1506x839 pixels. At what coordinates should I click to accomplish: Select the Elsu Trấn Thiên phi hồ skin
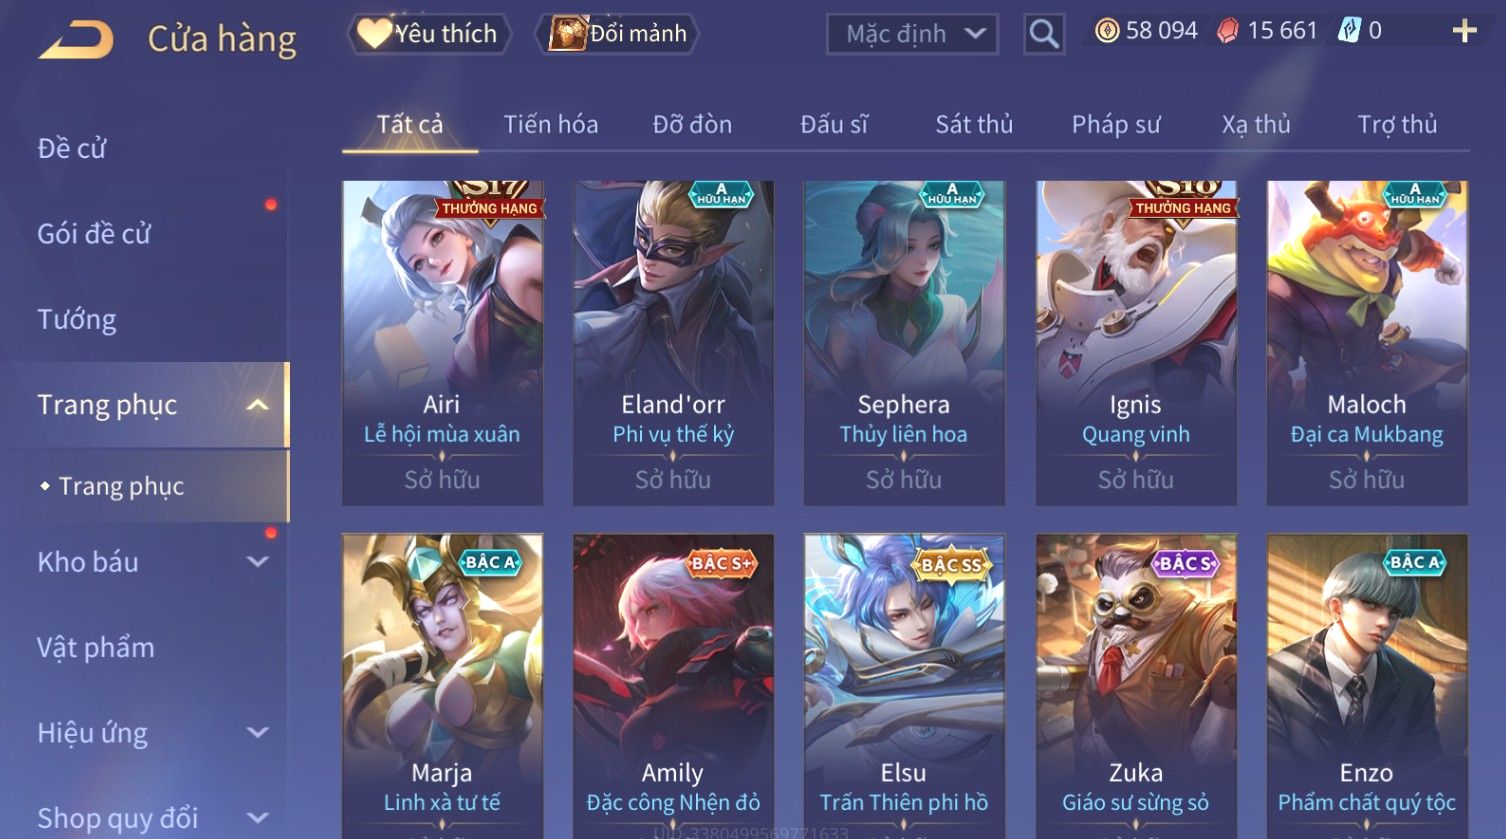904,686
